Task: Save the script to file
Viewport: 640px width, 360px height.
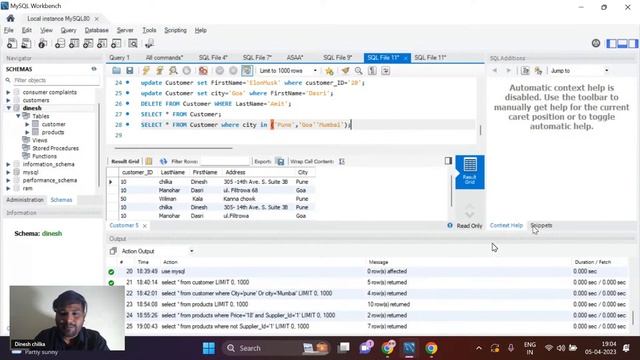Action: [130, 71]
